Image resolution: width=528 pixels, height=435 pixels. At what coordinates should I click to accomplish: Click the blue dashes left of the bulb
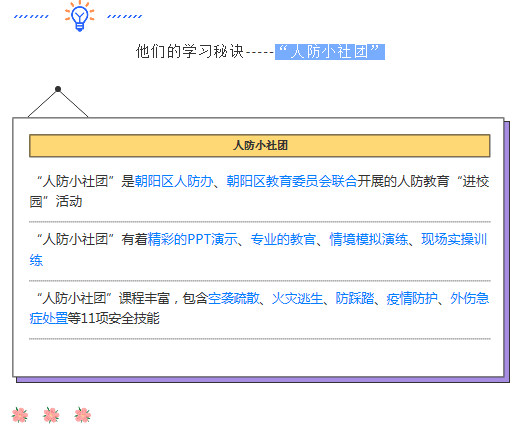[x=31, y=16]
